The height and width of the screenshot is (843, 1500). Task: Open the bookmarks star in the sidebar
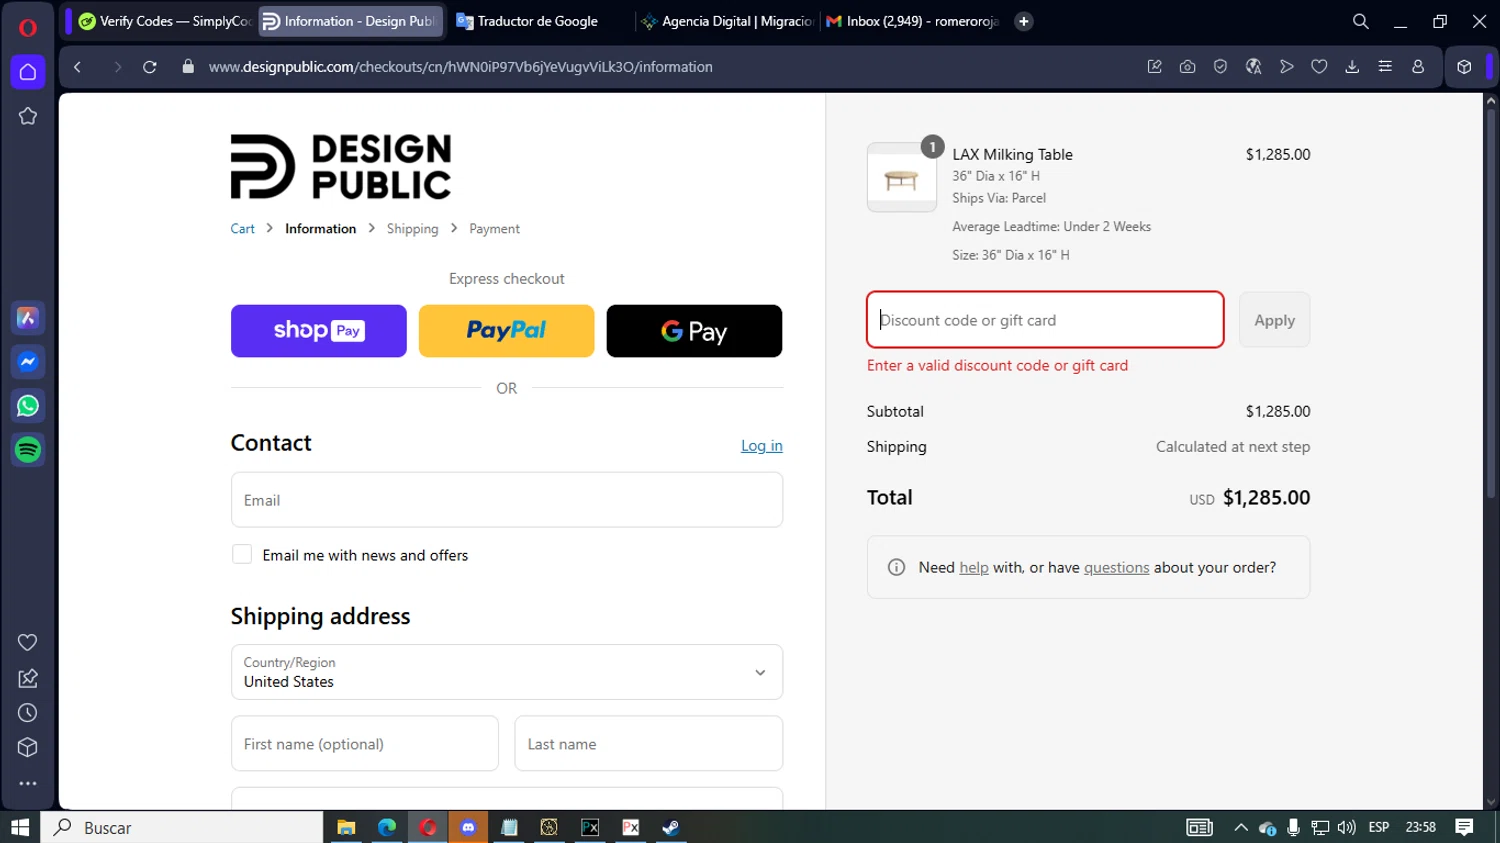pyautogui.click(x=28, y=116)
